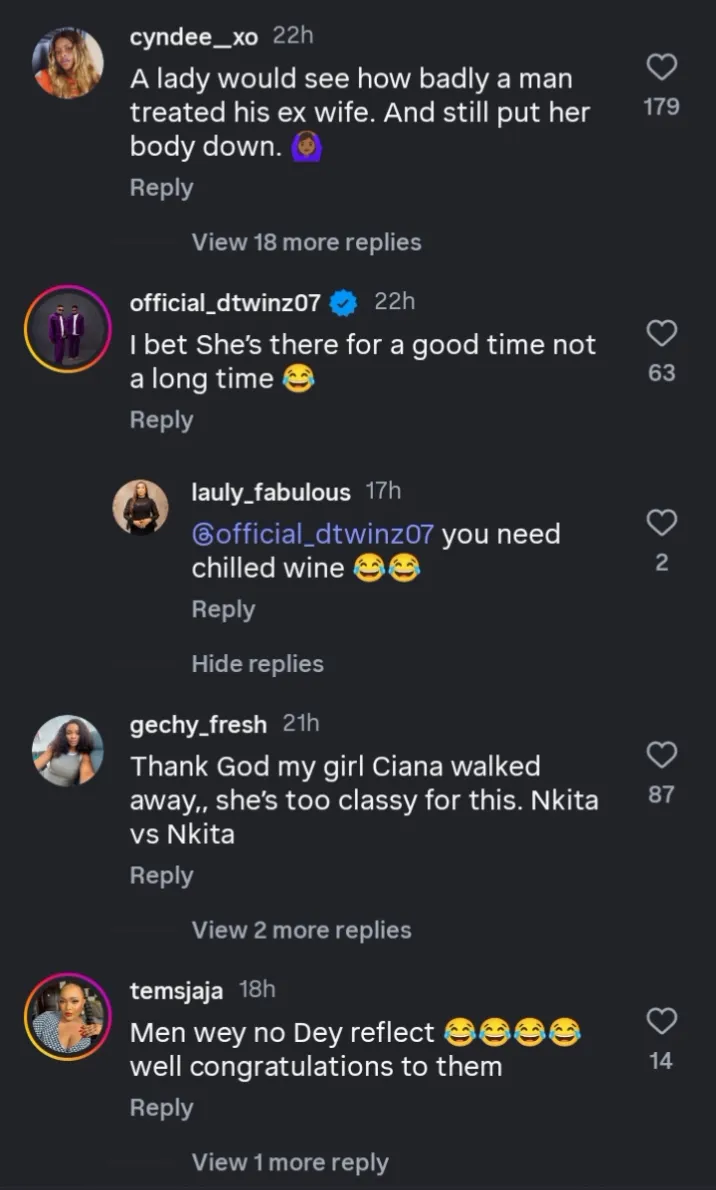Like cyndee_xo's comment with the heart
The height and width of the screenshot is (1190, 716).
[662, 67]
